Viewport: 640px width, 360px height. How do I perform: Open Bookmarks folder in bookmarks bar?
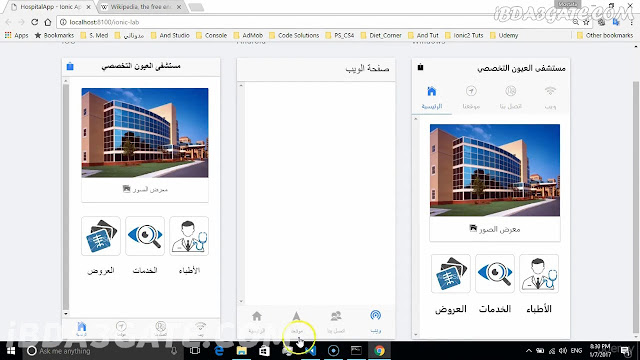(54, 36)
